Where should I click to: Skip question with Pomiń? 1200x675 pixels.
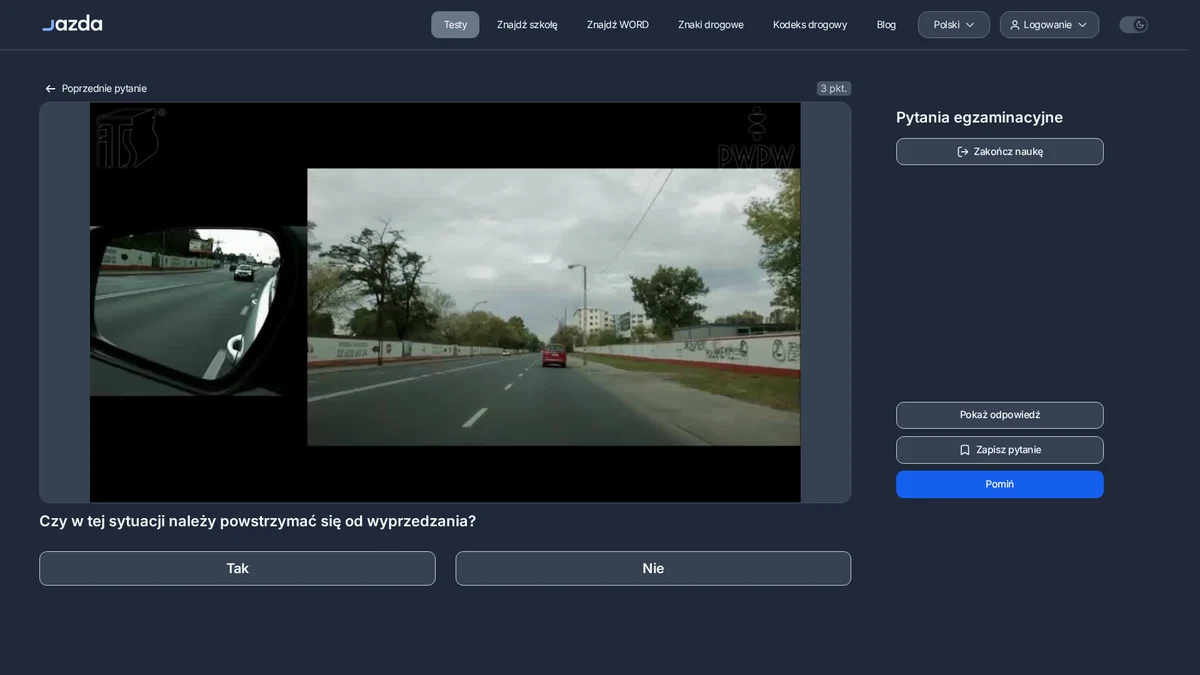[1000, 484]
